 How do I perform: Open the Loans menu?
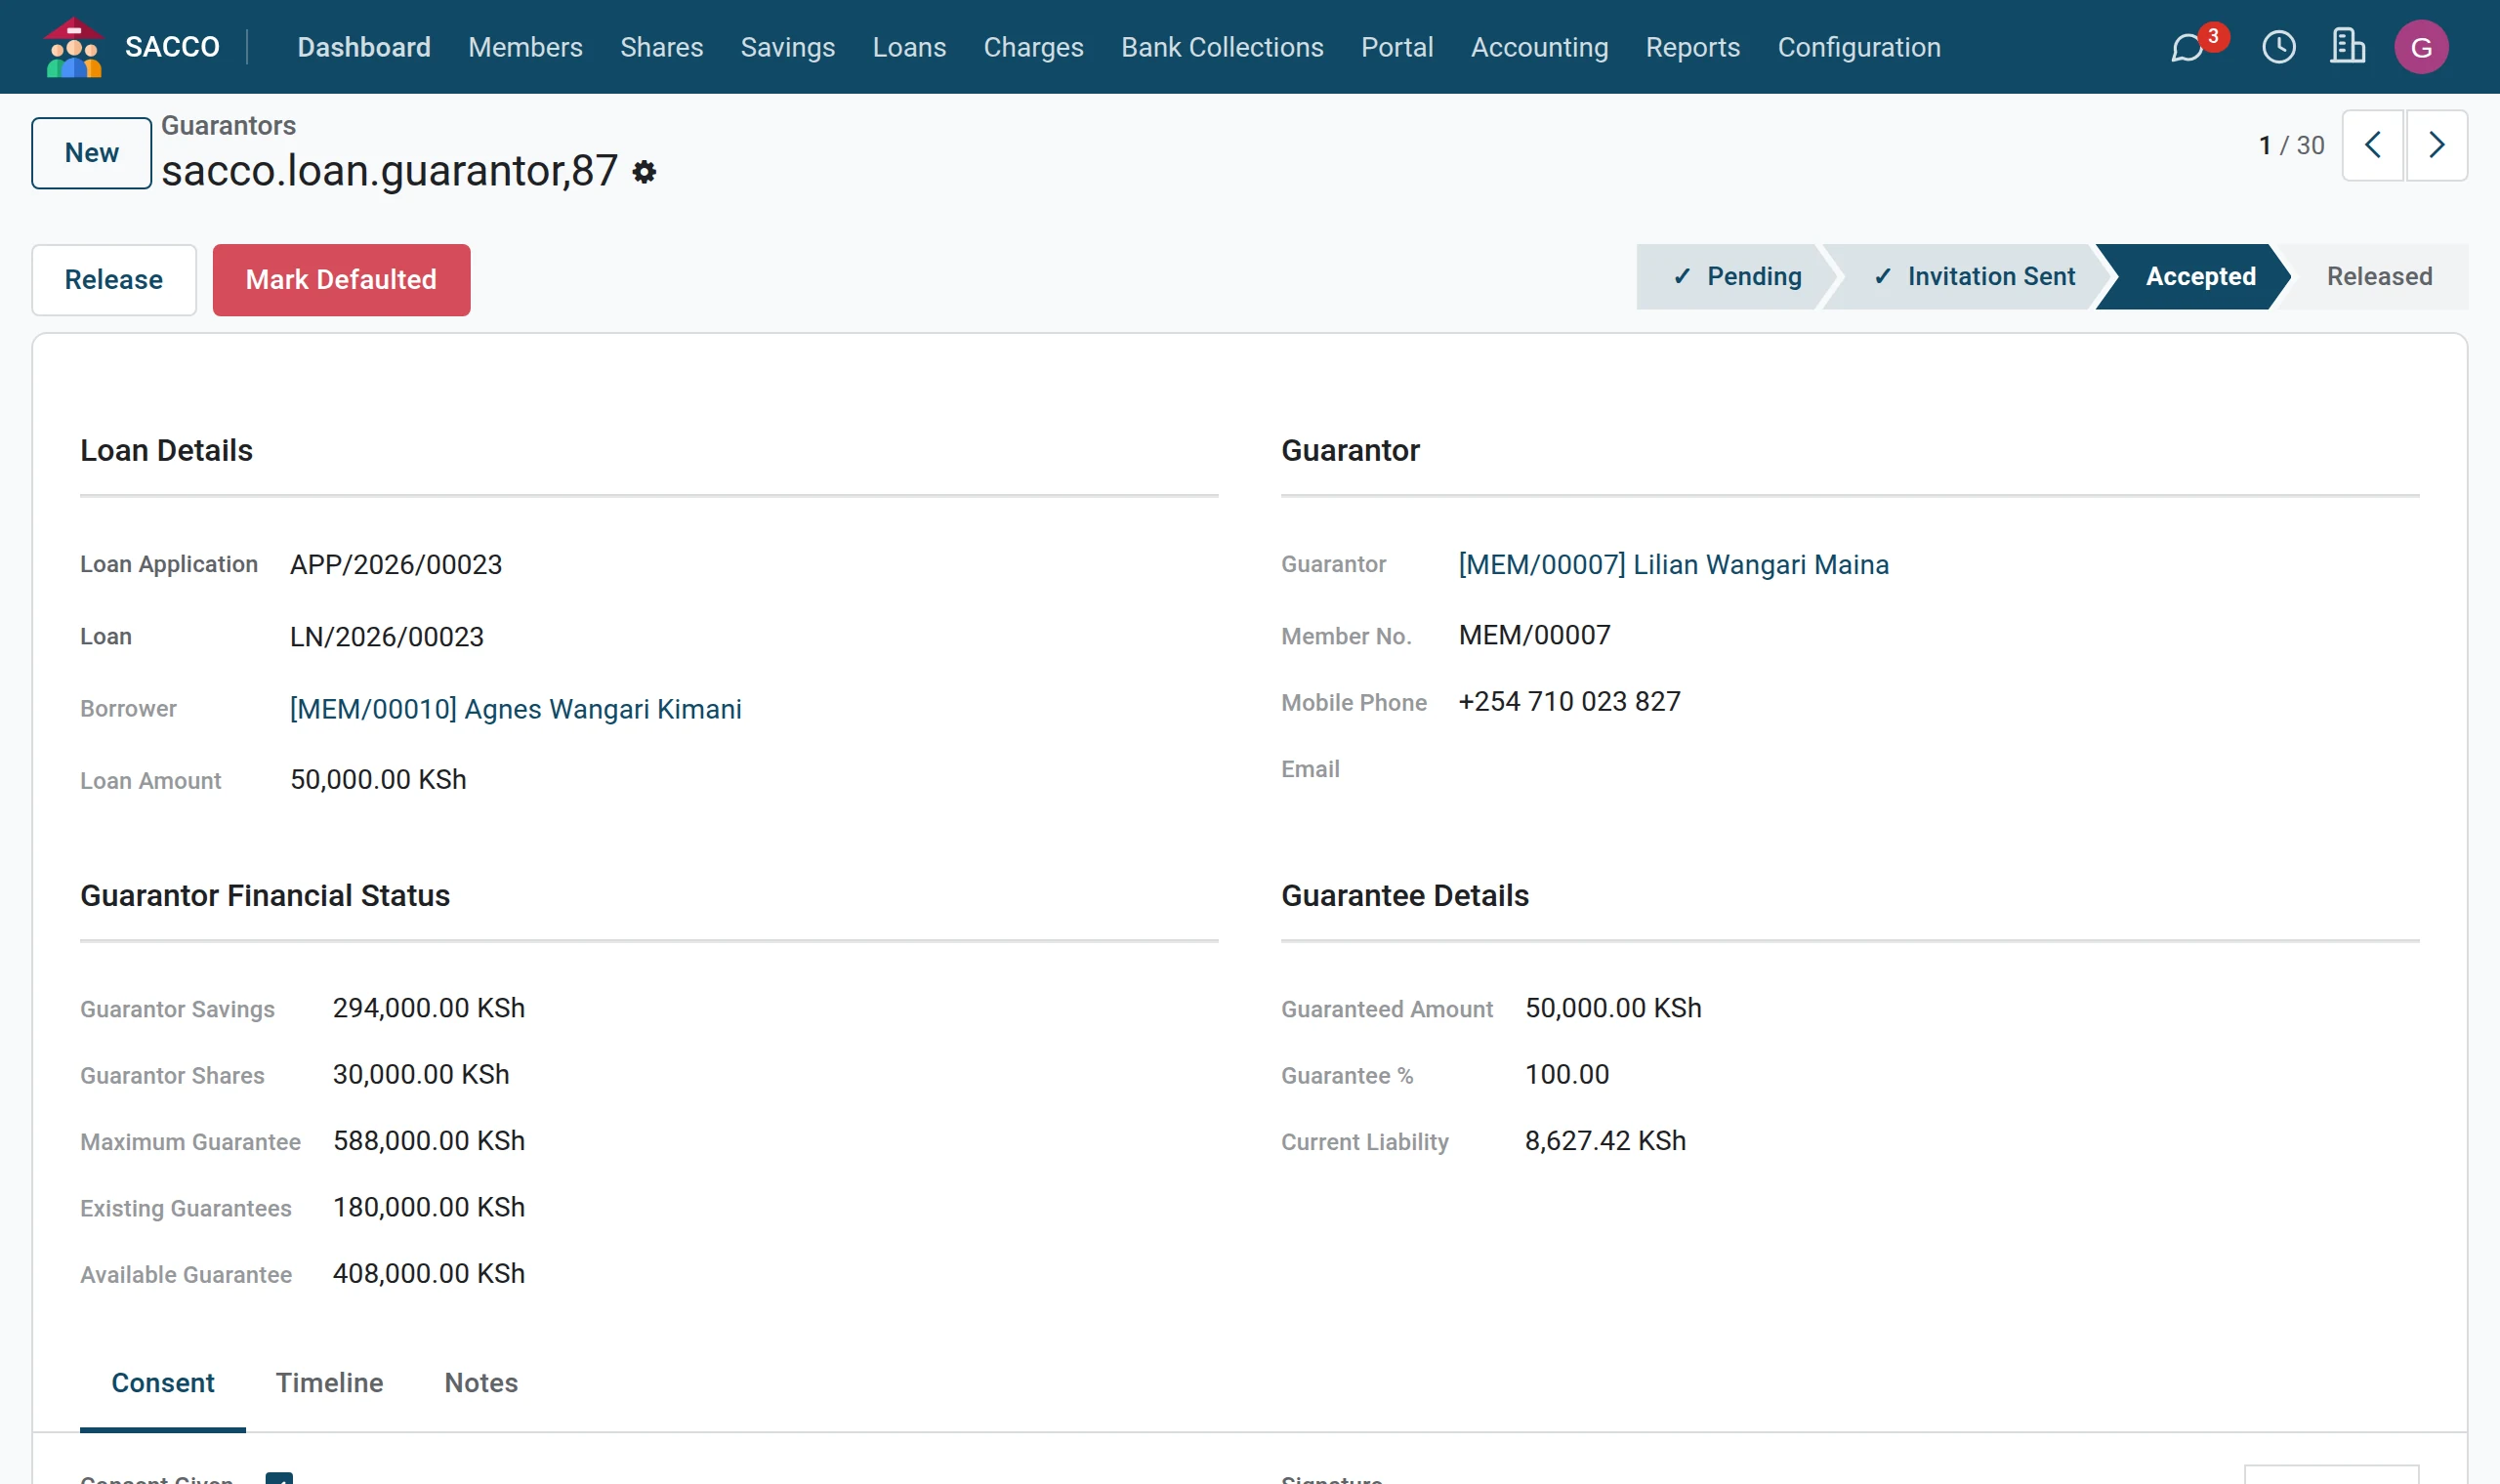click(909, 47)
